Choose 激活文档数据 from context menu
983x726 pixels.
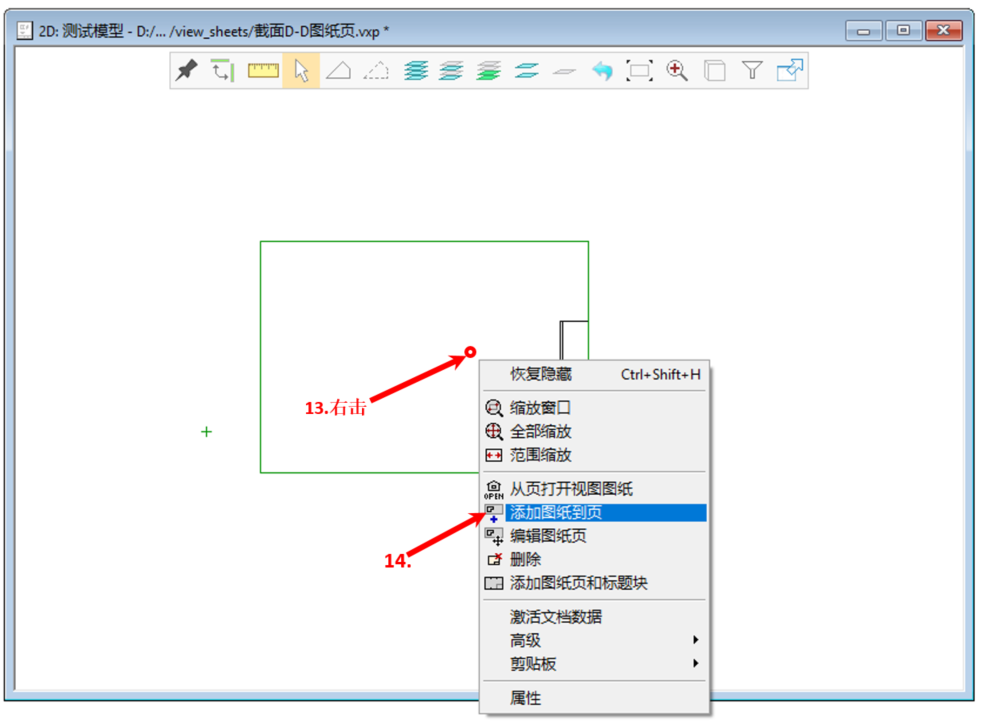point(594,617)
